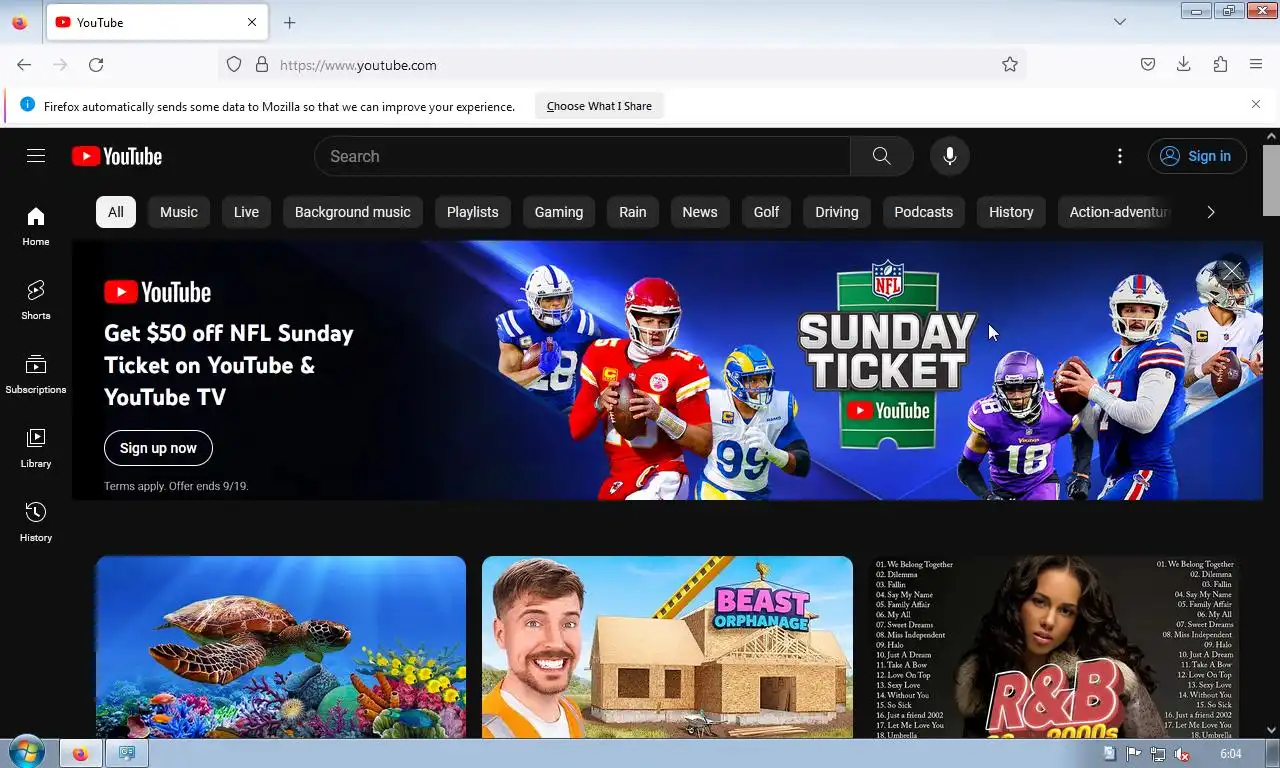Click the taskbar clock
1280x768 pixels.
(x=1231, y=754)
